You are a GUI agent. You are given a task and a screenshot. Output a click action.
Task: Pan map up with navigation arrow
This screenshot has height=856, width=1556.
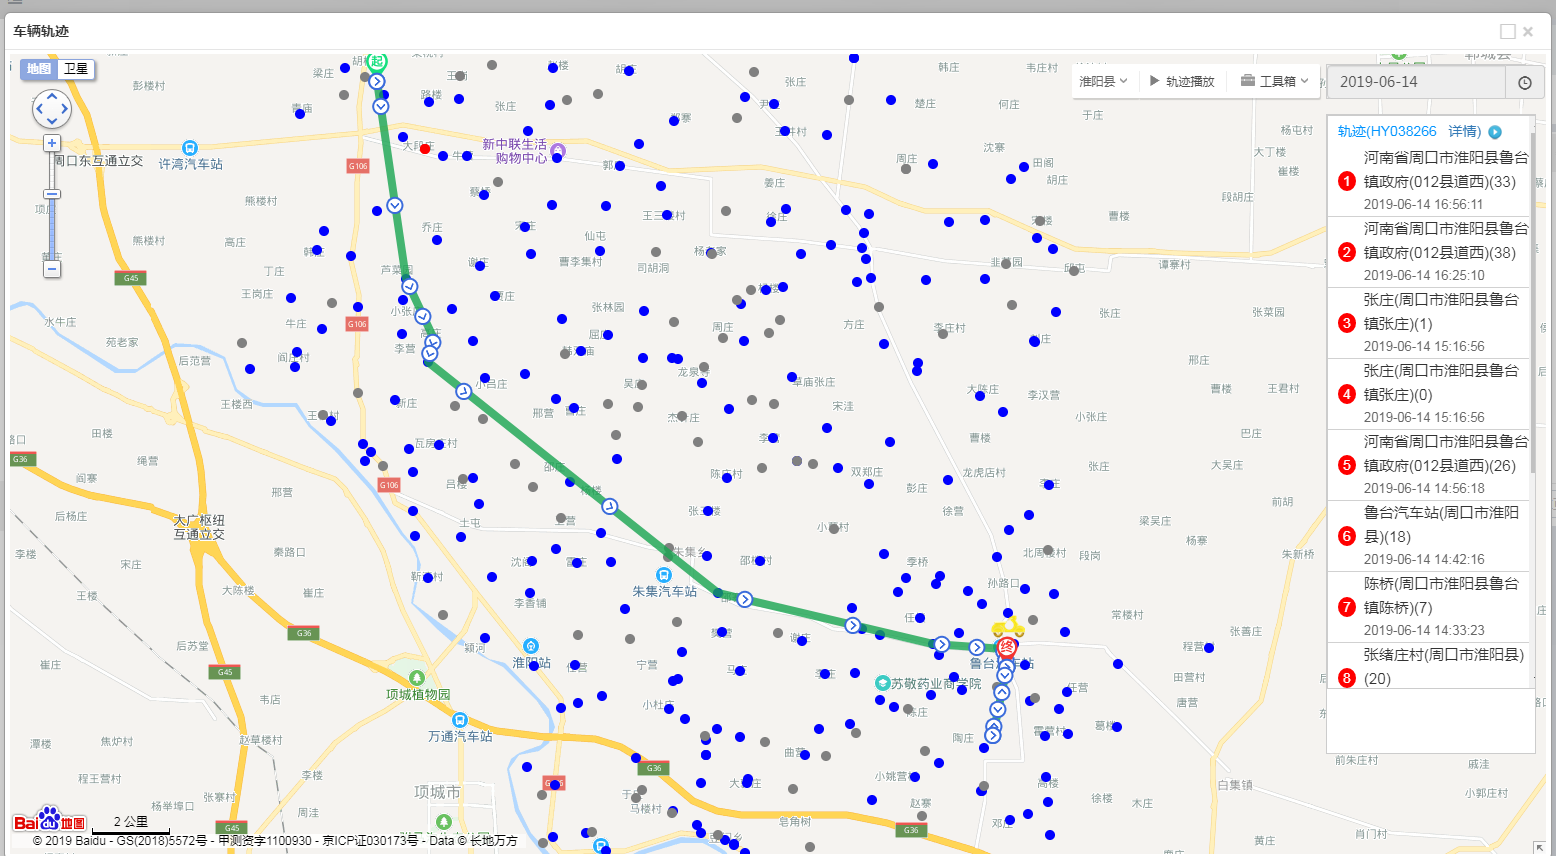52,96
